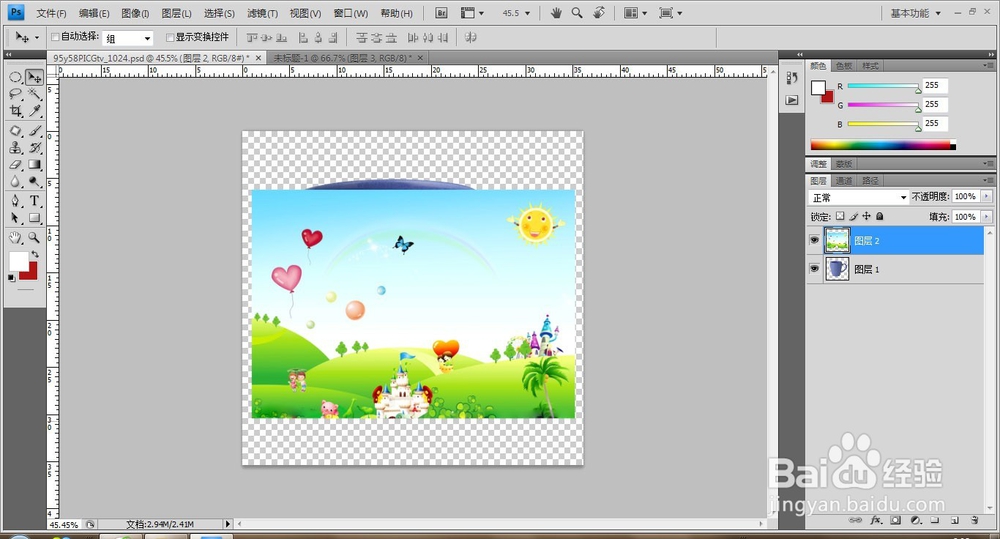Select the Move tool in toolbox
1000x539 pixels.
[x=34, y=77]
